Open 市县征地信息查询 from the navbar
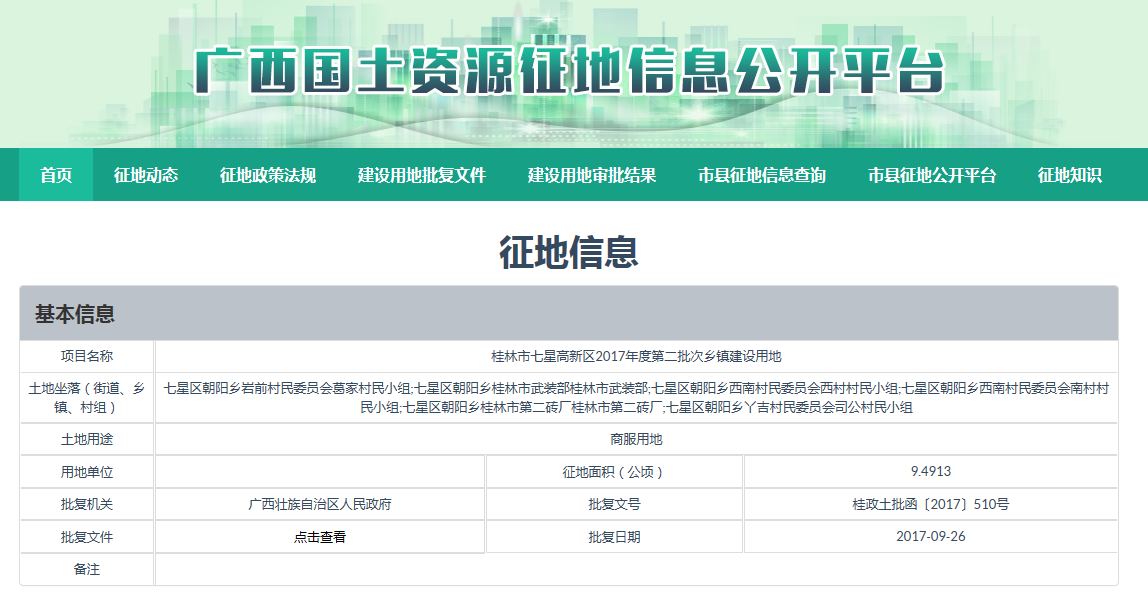Viewport: 1148px width, 604px height. [762, 175]
